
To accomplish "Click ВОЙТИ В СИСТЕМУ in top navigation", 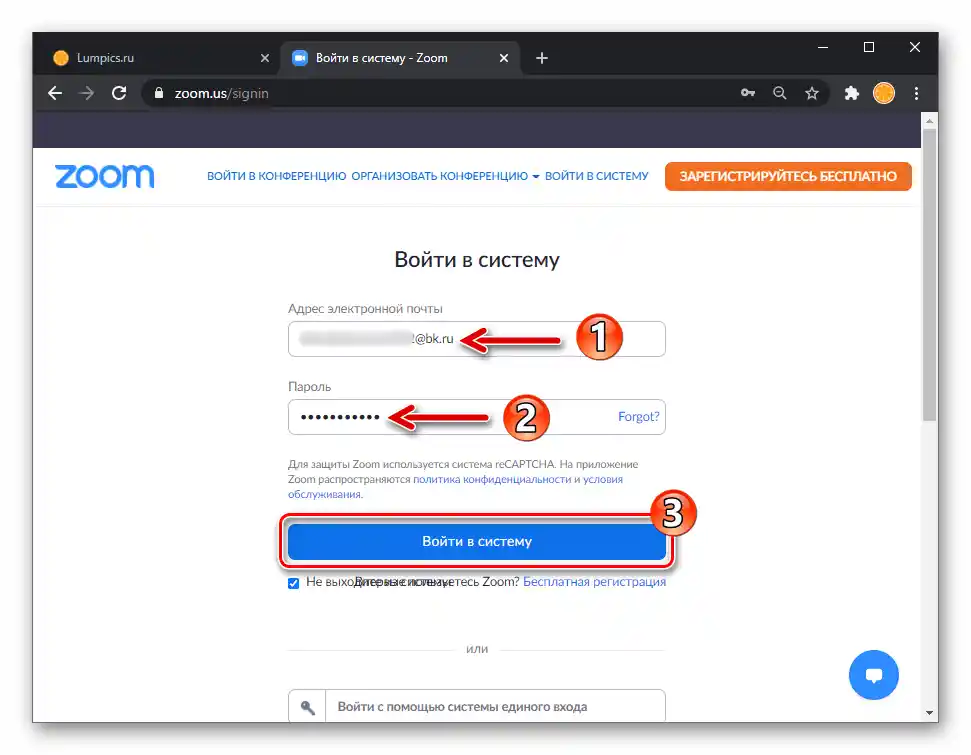I will point(596,176).
